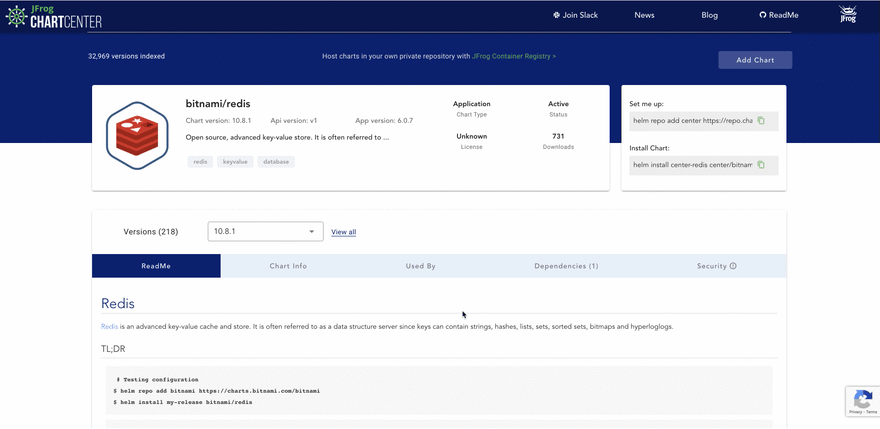Open the GitHub ReadMe link in header

pyautogui.click(x=778, y=15)
